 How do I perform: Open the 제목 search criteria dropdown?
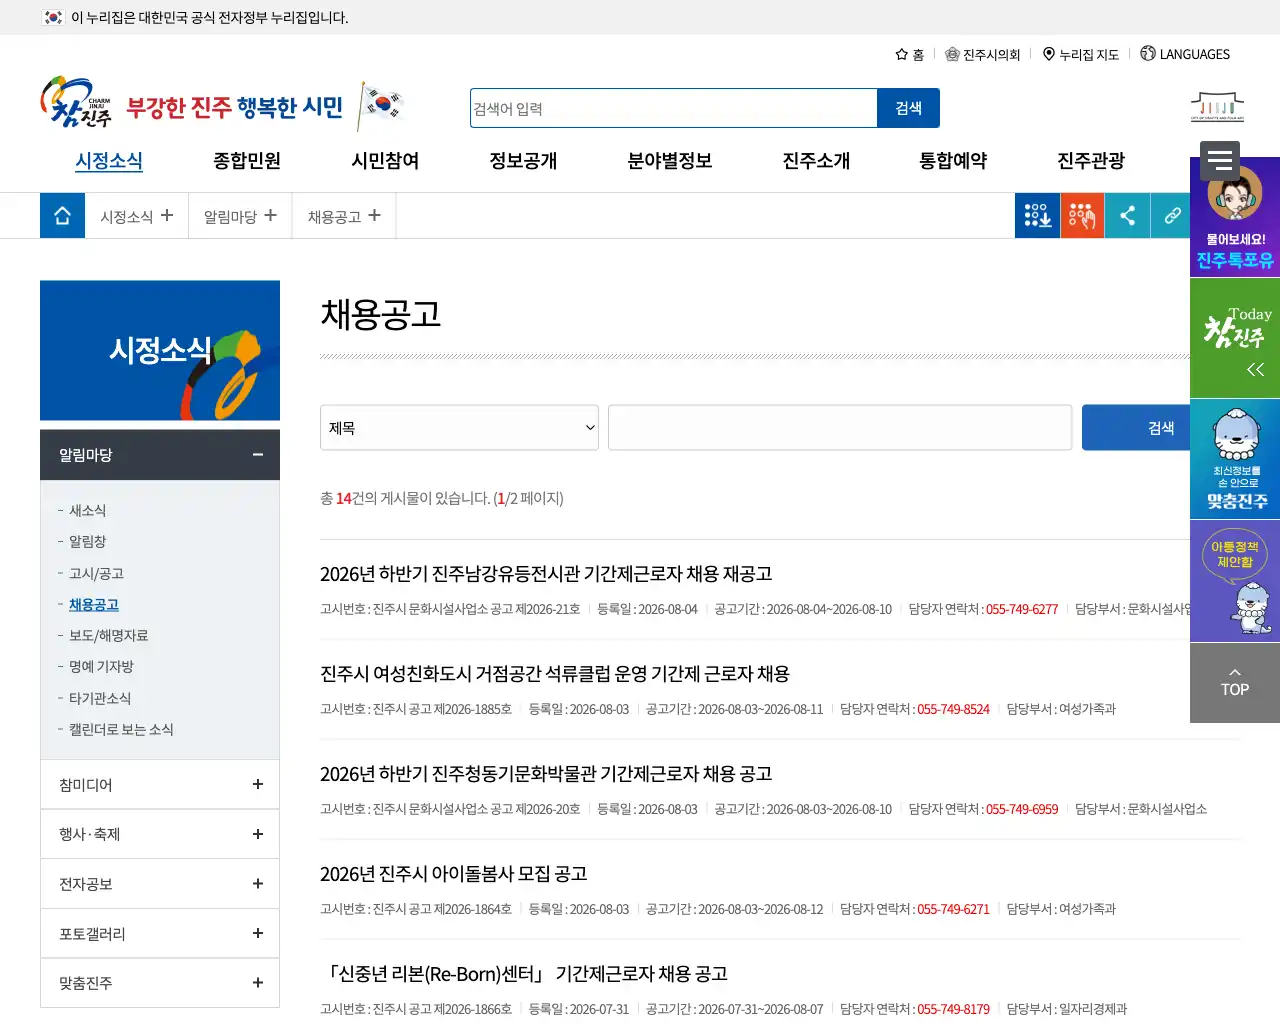[x=459, y=428]
